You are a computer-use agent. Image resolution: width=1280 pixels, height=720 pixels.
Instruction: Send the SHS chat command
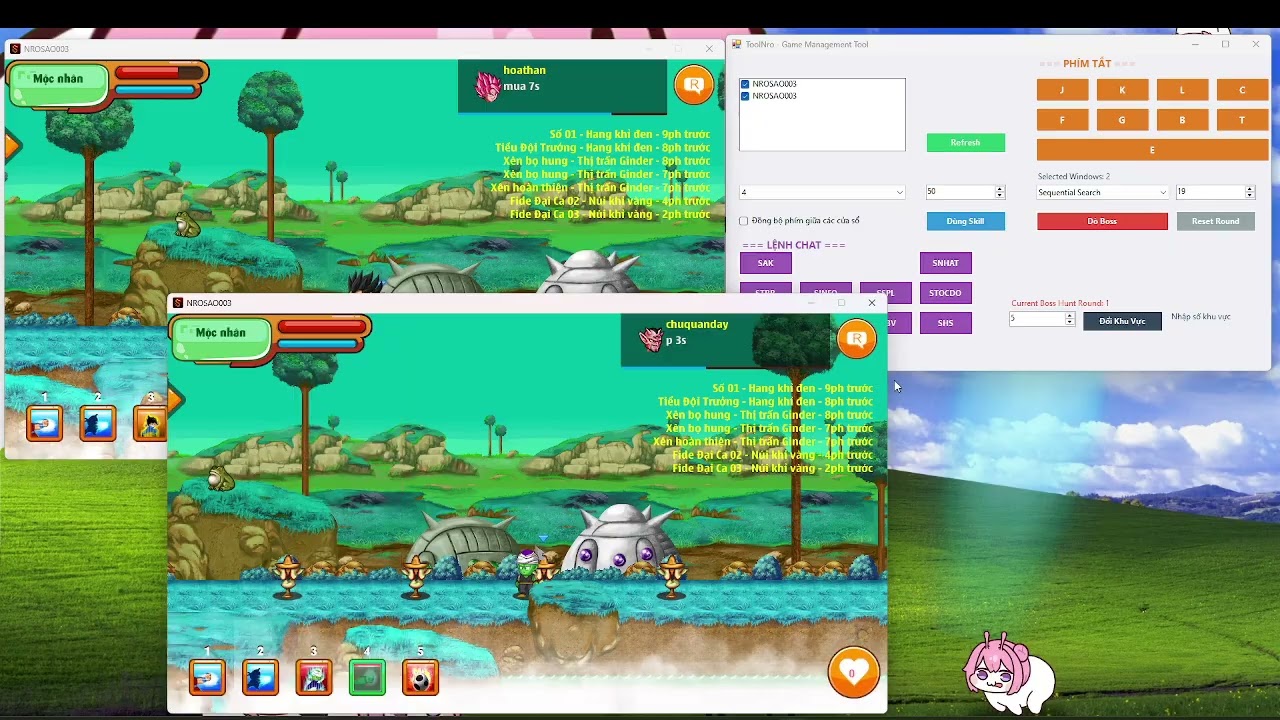tap(946, 323)
